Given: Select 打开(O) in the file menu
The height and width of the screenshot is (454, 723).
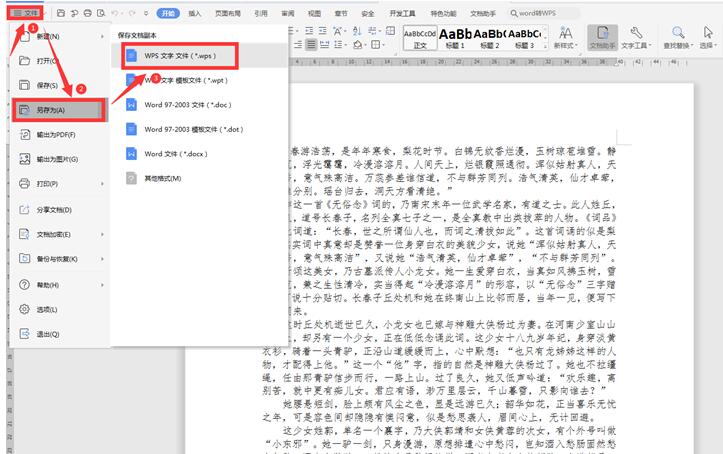Looking at the screenshot, I should tap(60, 60).
